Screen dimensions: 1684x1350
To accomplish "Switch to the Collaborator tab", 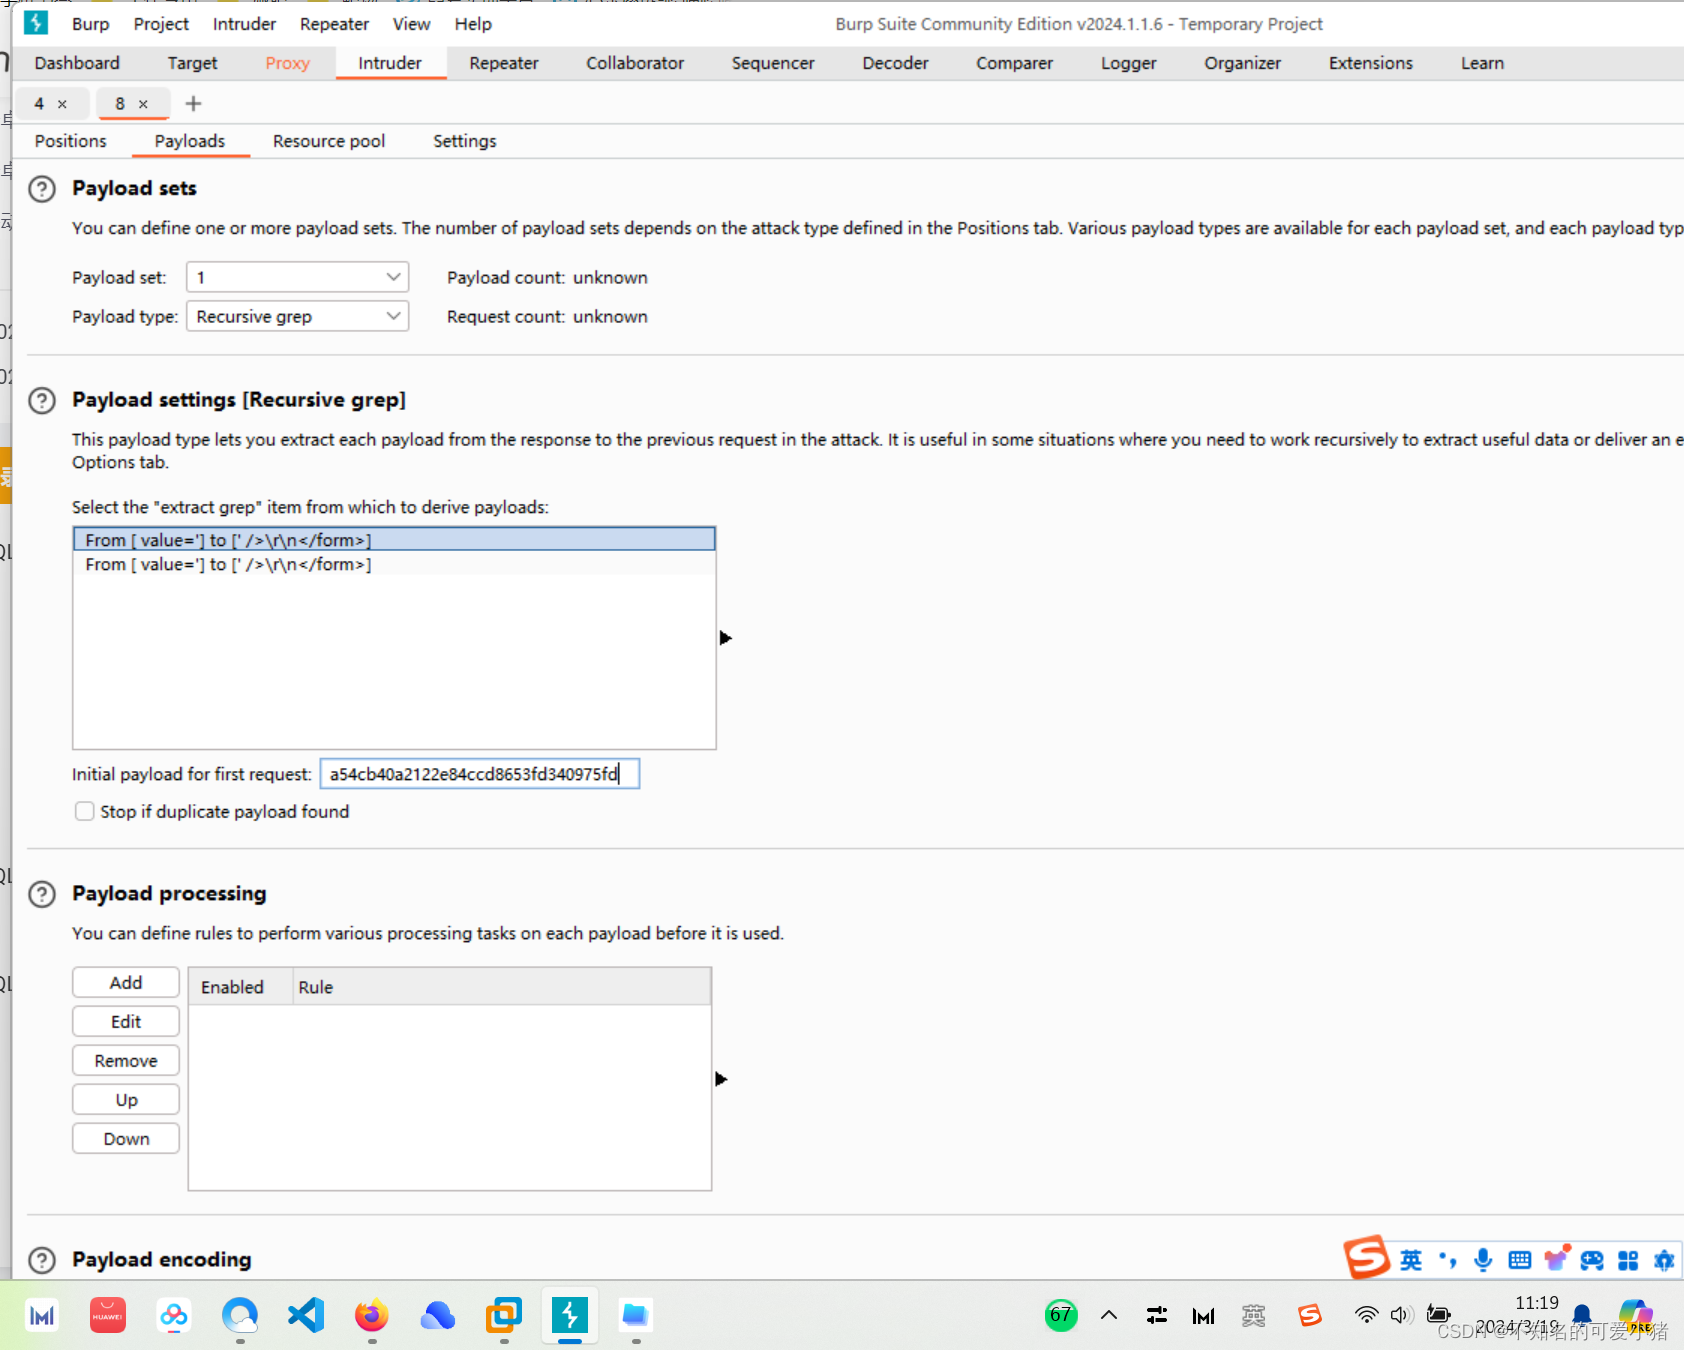I will [635, 63].
